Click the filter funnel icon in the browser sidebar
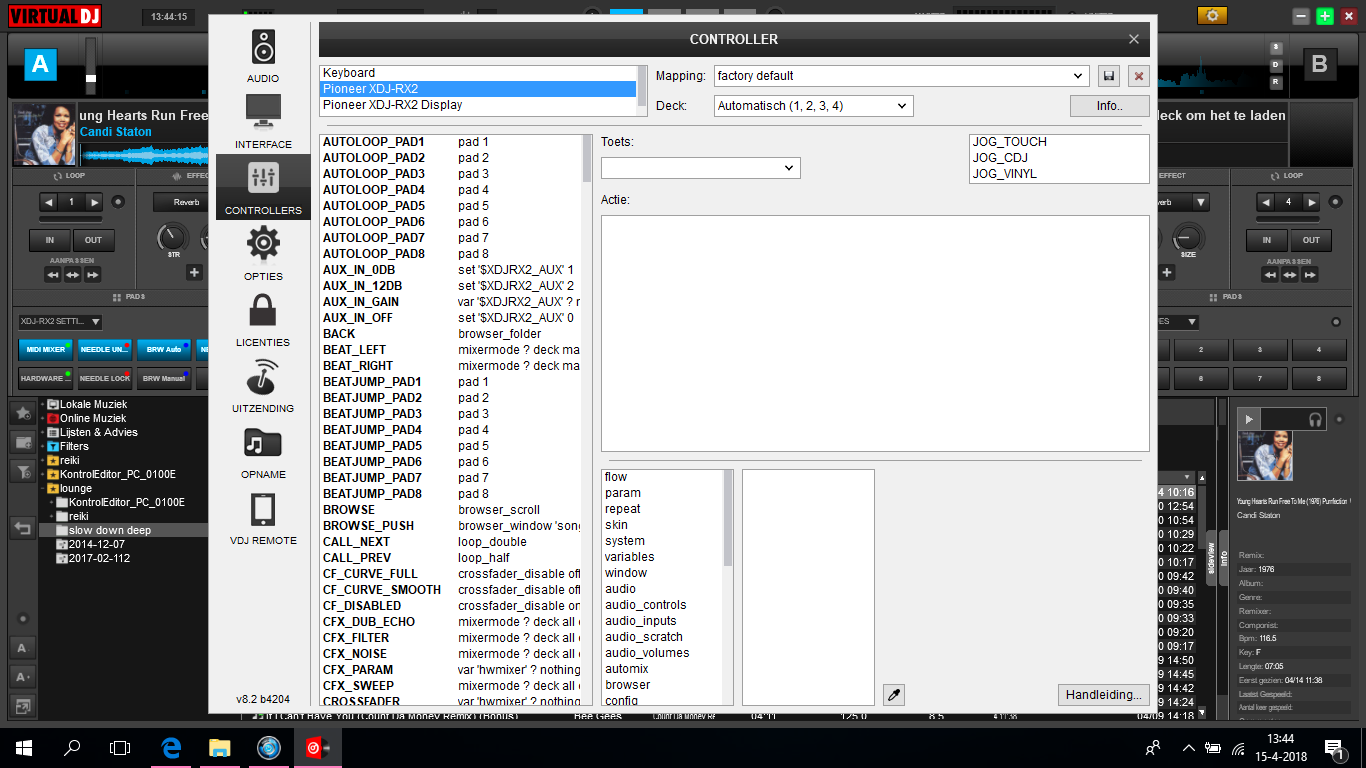1366x768 pixels. tap(22, 470)
